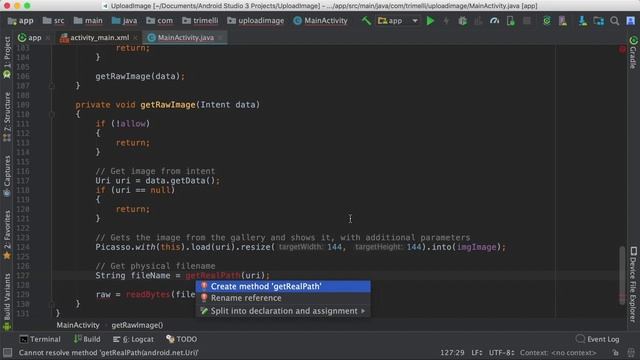The width and height of the screenshot is (640, 360).
Task: Click the LF line separator indicator
Action: tap(476, 353)
